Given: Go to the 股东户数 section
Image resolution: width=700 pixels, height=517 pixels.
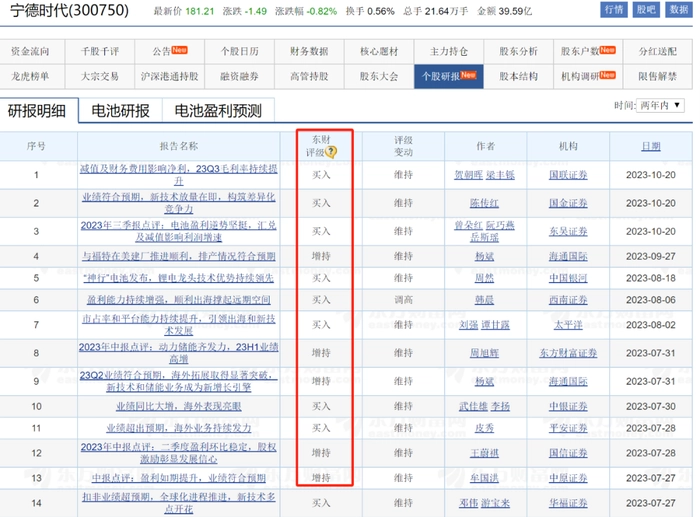Looking at the screenshot, I should point(585,50).
